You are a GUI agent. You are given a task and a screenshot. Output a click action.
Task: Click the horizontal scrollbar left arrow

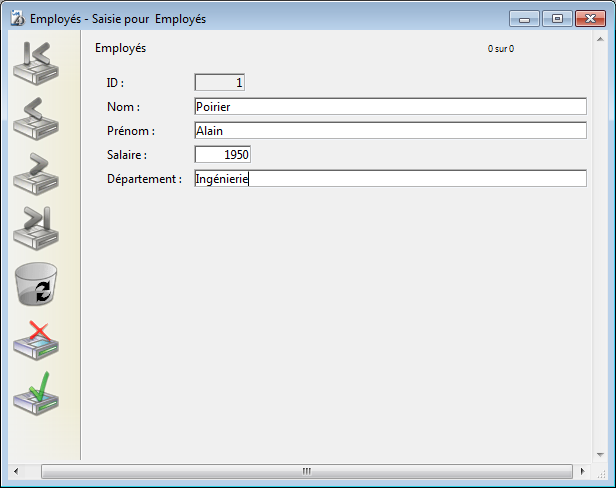[x=15, y=470]
